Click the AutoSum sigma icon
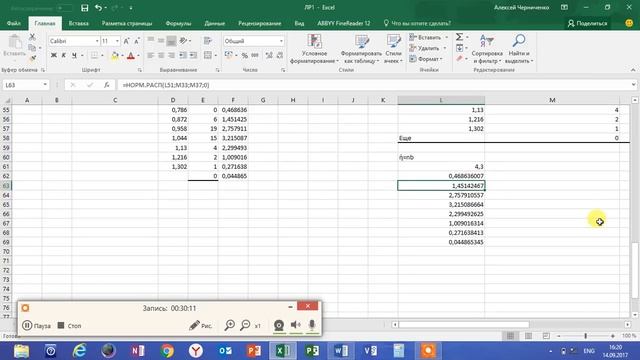640x360 pixels. [459, 37]
